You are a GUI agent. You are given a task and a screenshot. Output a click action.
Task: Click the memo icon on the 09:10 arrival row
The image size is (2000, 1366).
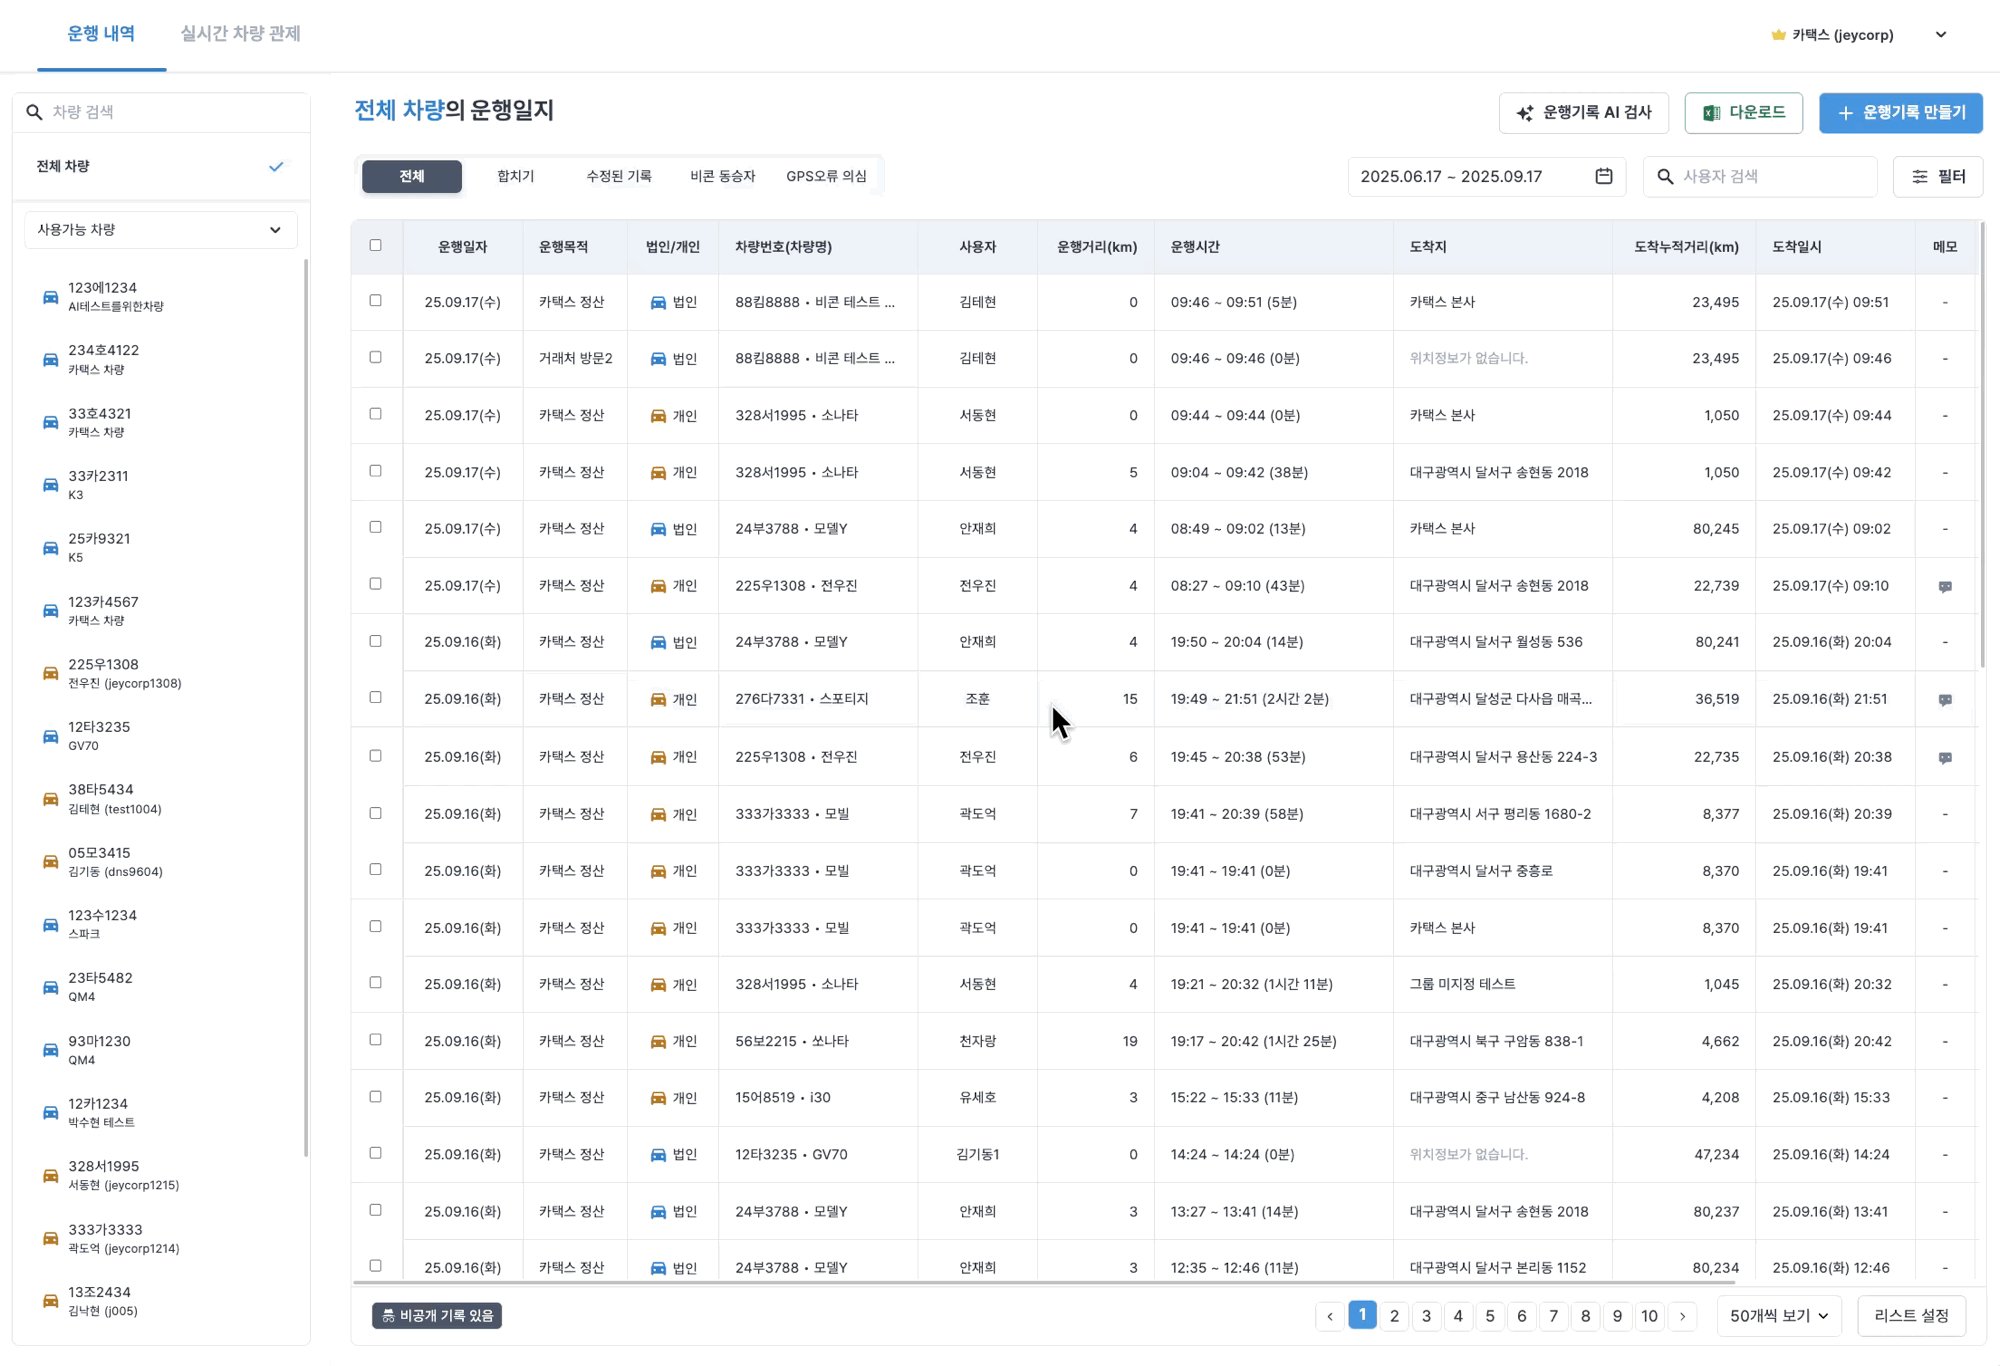1945,587
